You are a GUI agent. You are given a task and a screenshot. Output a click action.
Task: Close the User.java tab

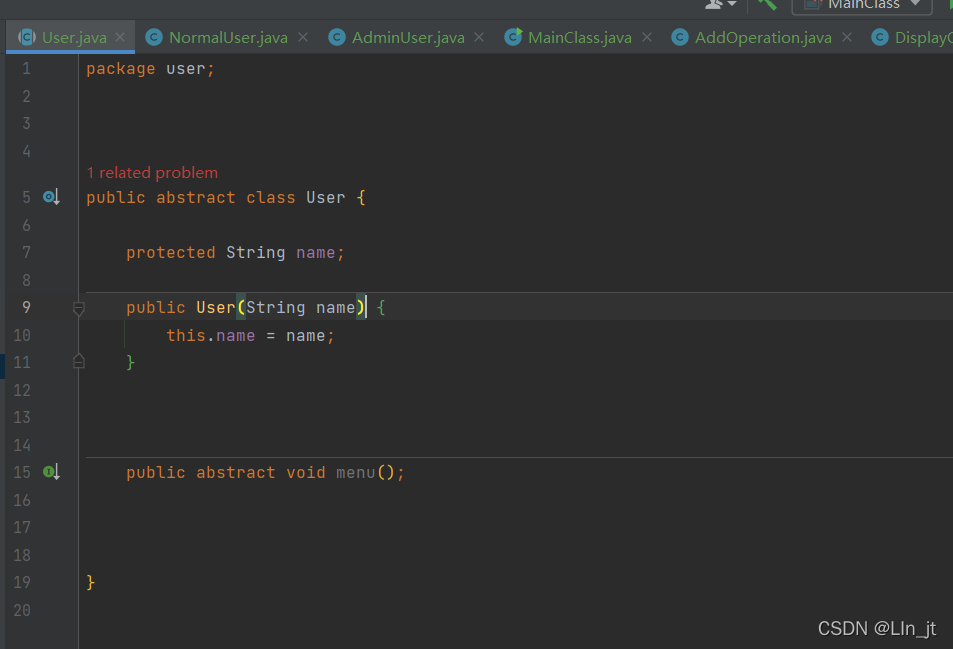pyautogui.click(x=120, y=38)
